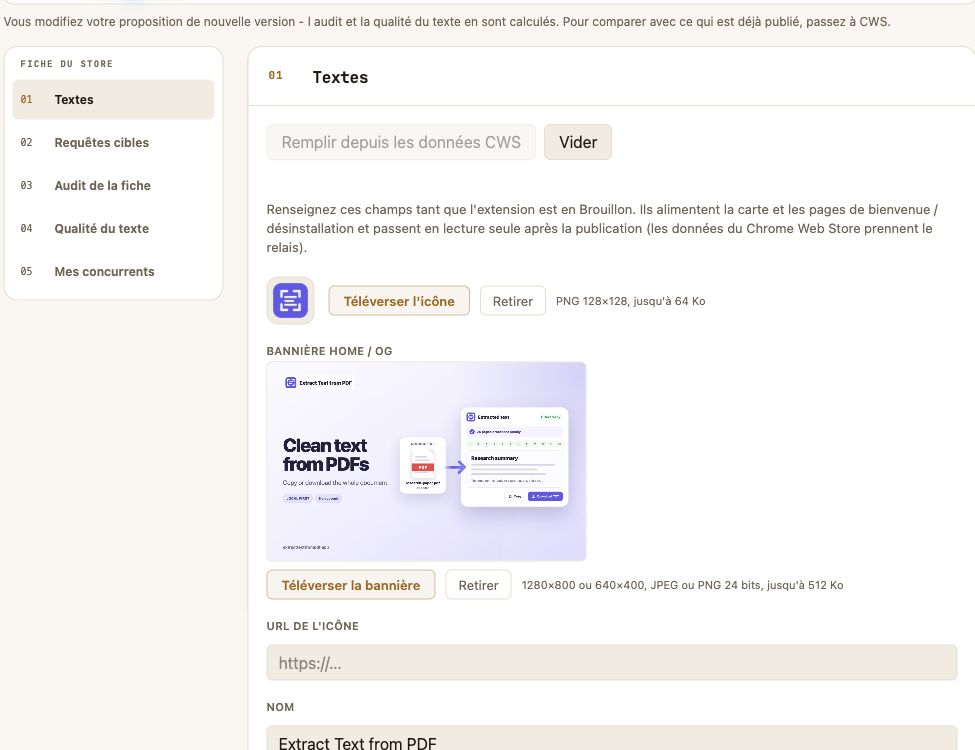Click Retirer next to banner upload
Image resolution: width=975 pixels, height=750 pixels.
point(478,585)
